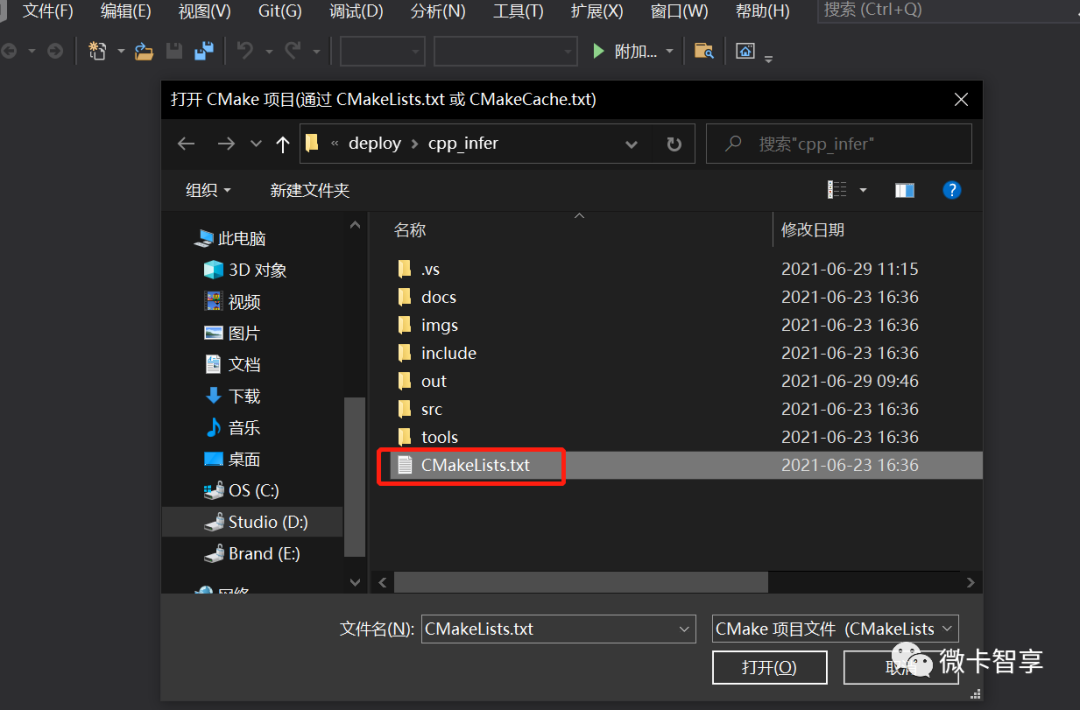Sort by the 名称 column header
1080x710 pixels.
point(410,230)
